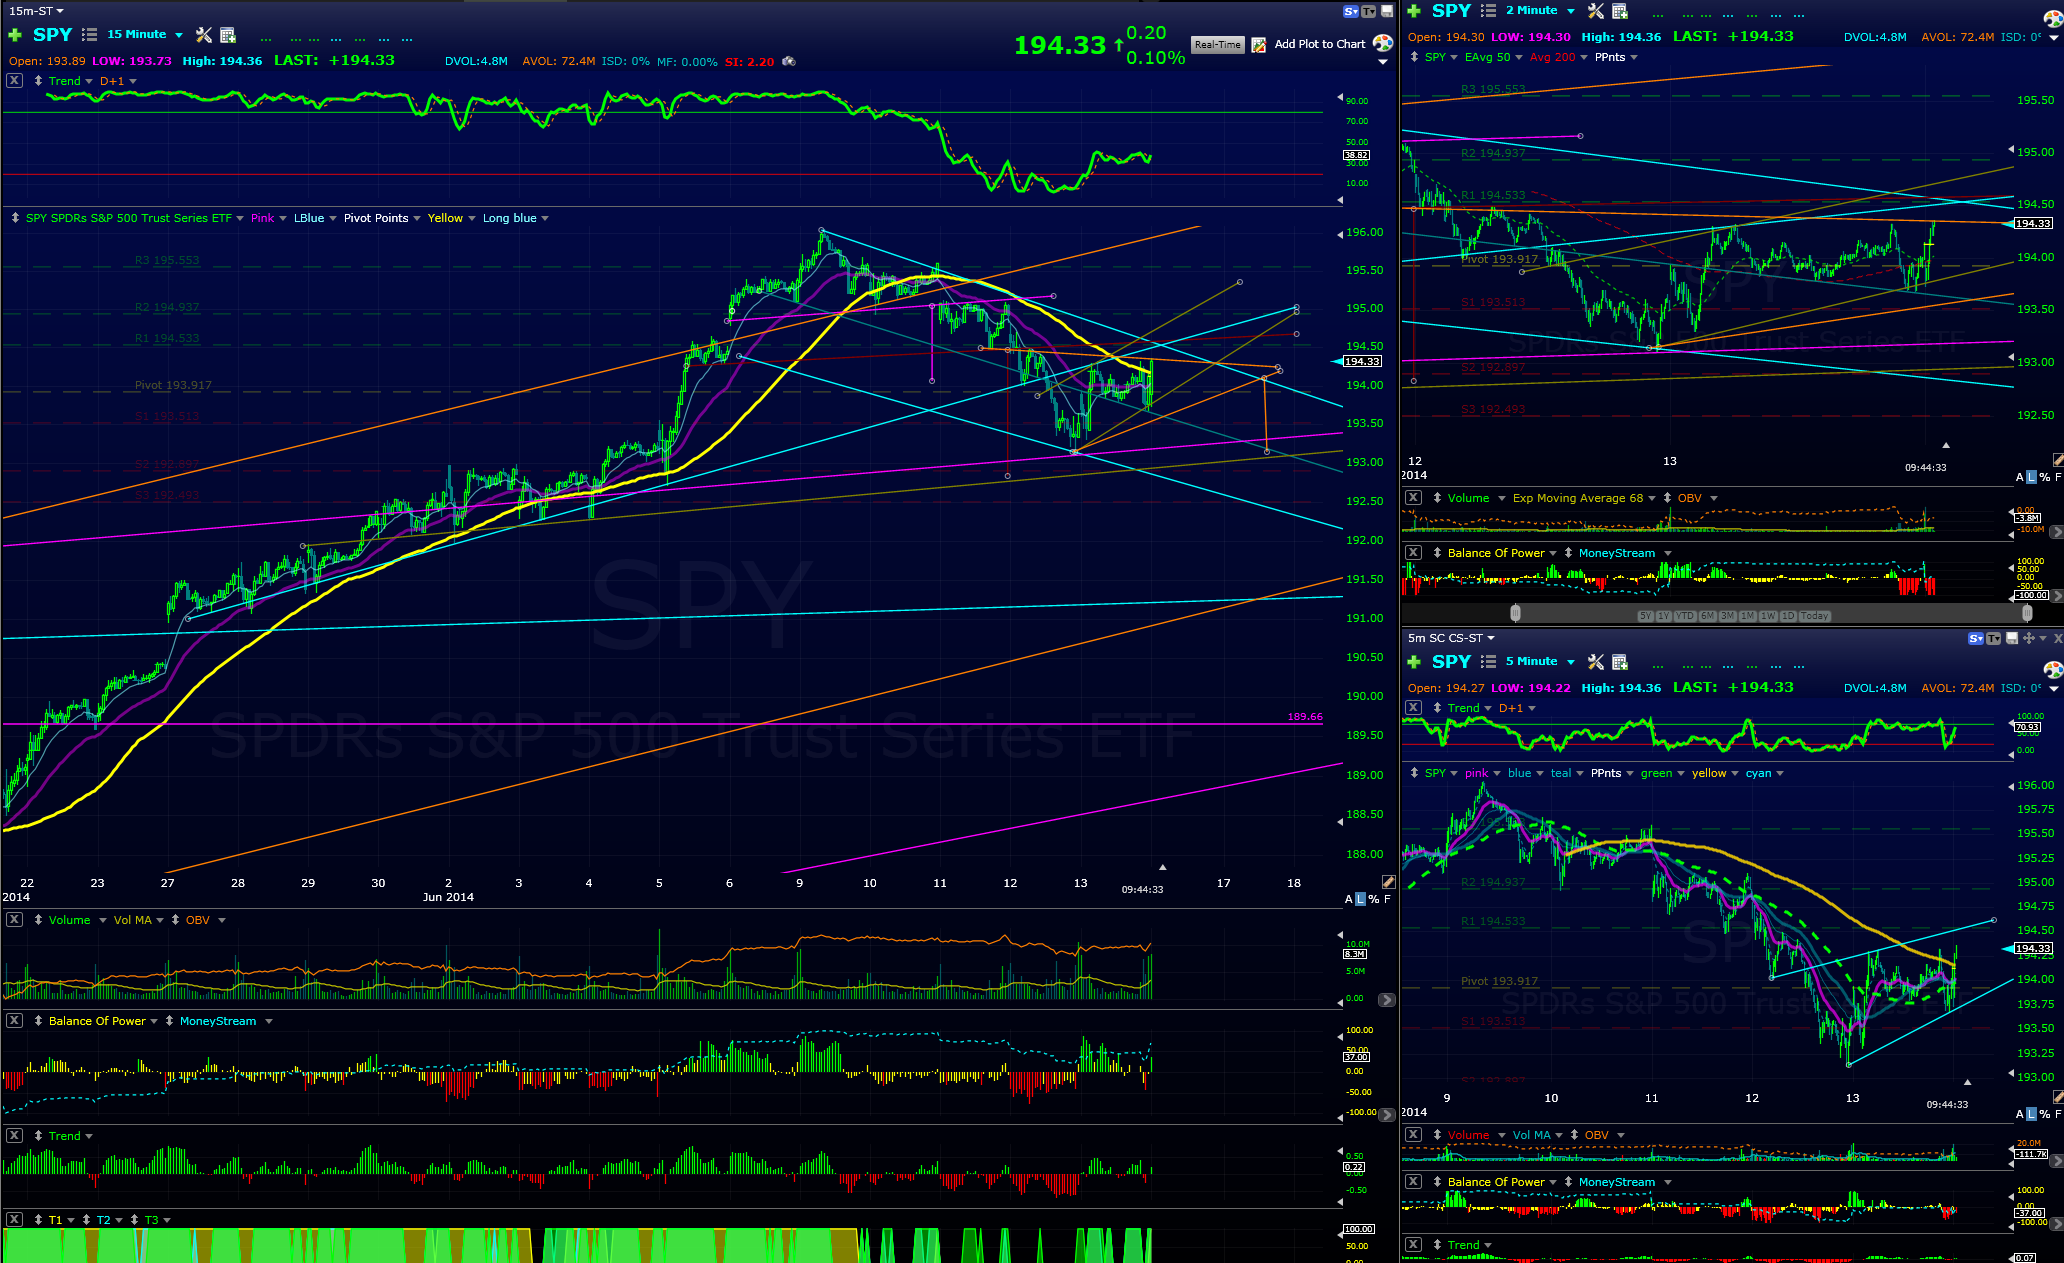This screenshot has height=1263, width=2064.
Task: Click the add-indicator spreadsheet icon on the 15-minute chart
Action: click(228, 35)
